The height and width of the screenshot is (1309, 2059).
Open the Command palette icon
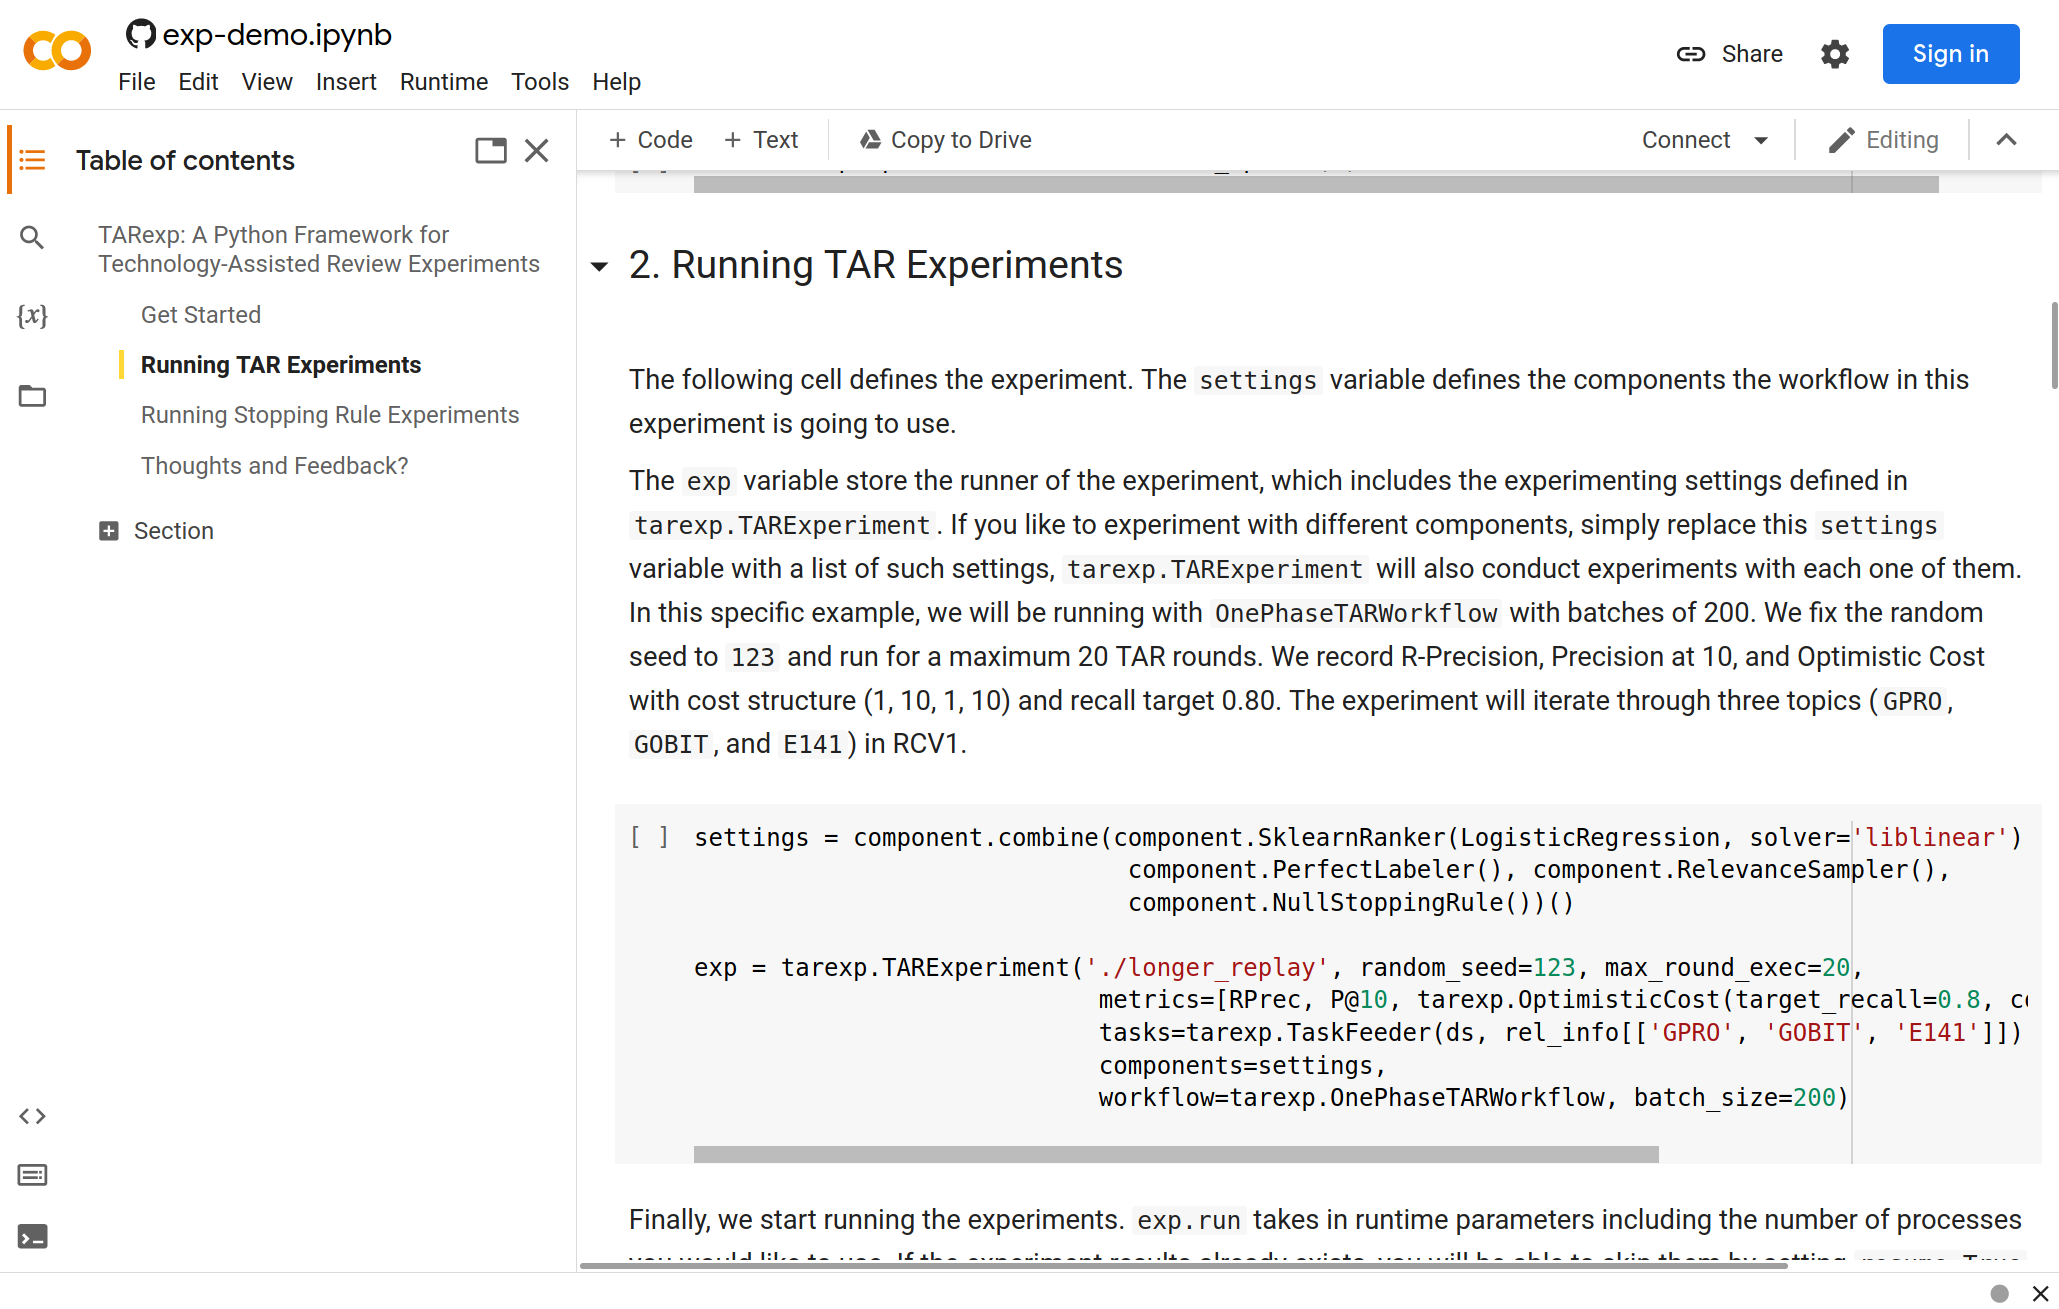pos(32,1175)
